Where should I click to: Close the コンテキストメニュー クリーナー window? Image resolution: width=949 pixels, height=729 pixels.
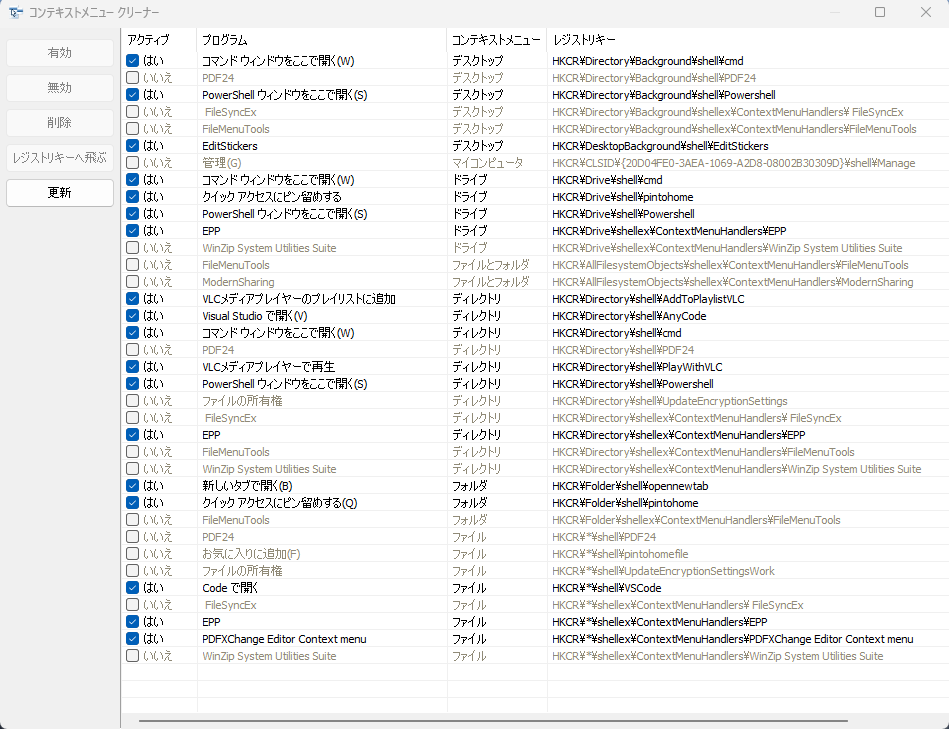[925, 12]
